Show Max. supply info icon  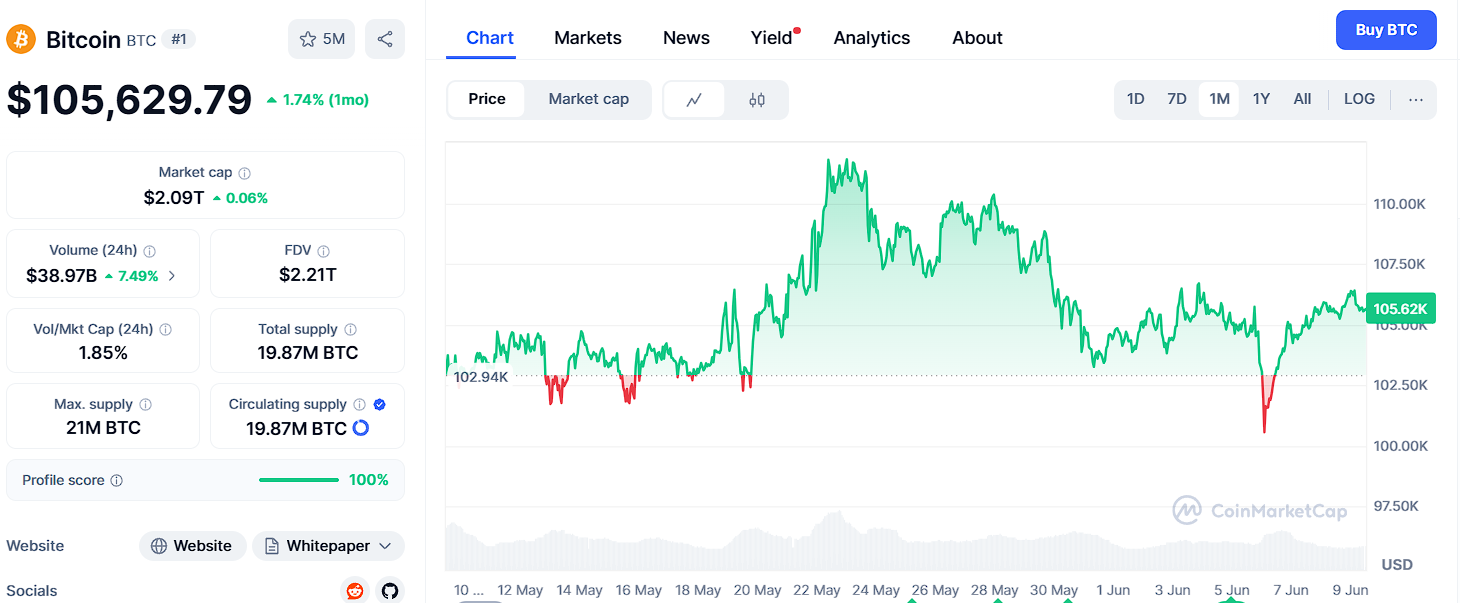tap(145, 404)
